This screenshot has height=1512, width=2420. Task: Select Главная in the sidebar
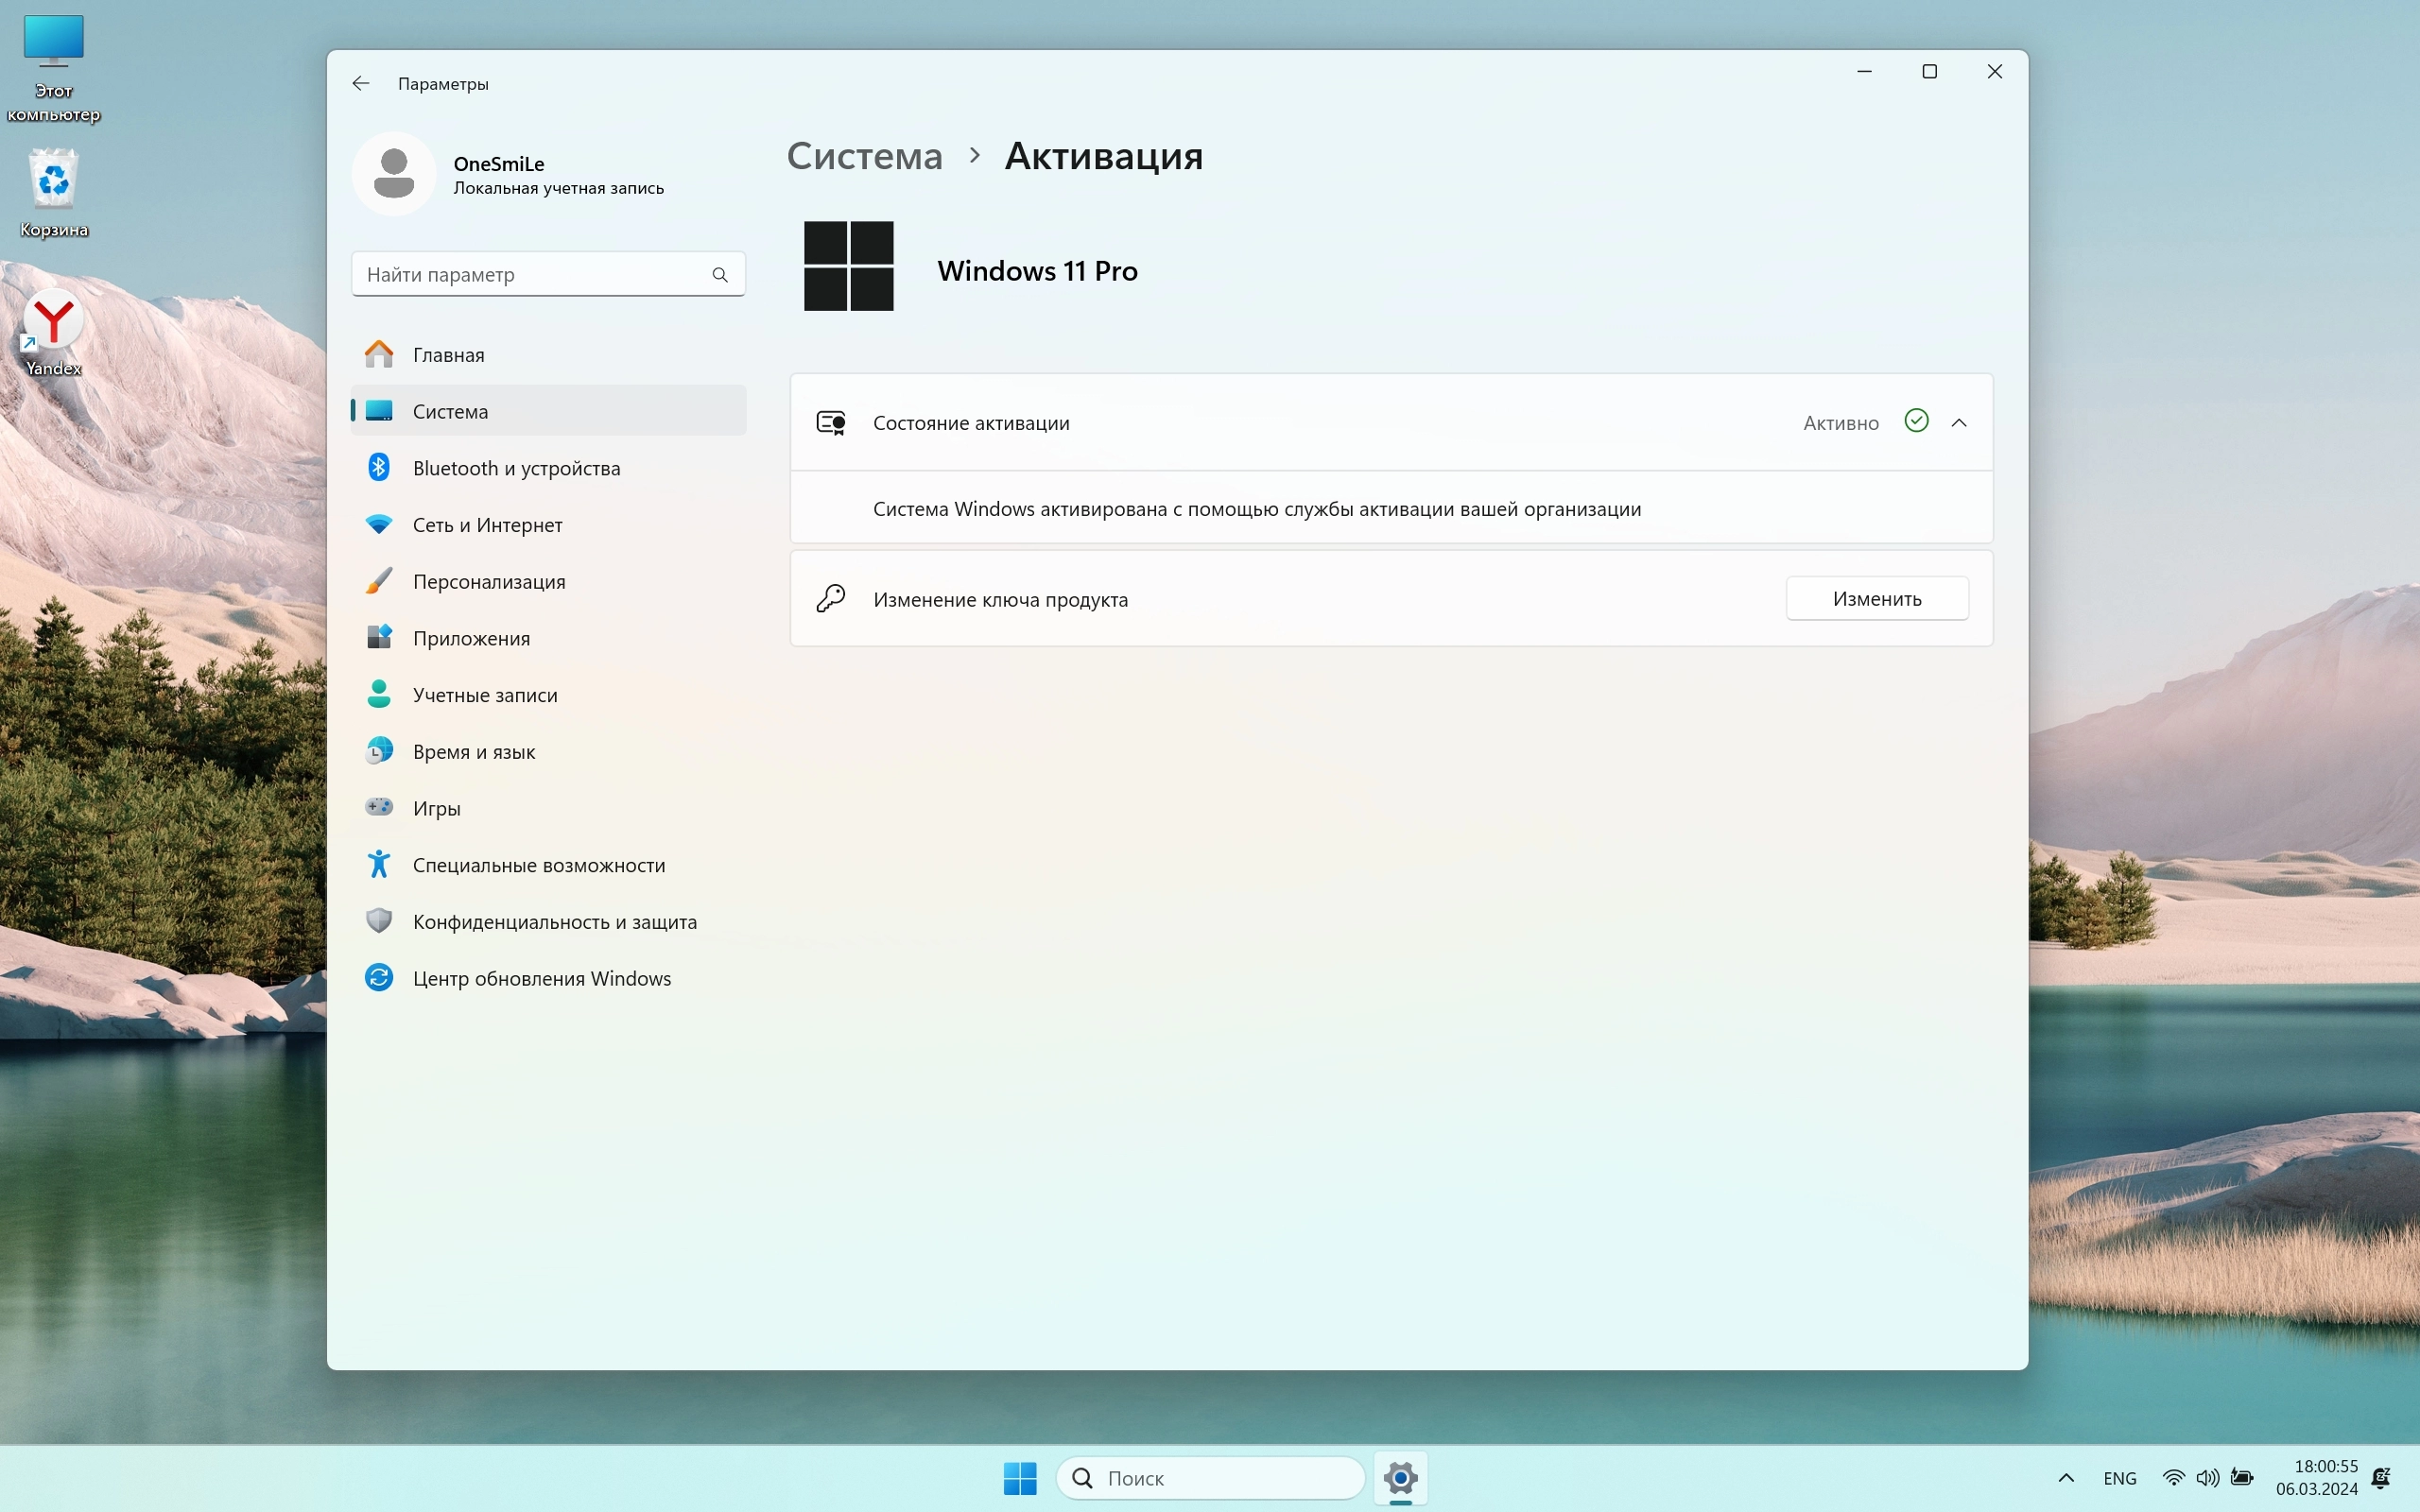click(x=448, y=355)
